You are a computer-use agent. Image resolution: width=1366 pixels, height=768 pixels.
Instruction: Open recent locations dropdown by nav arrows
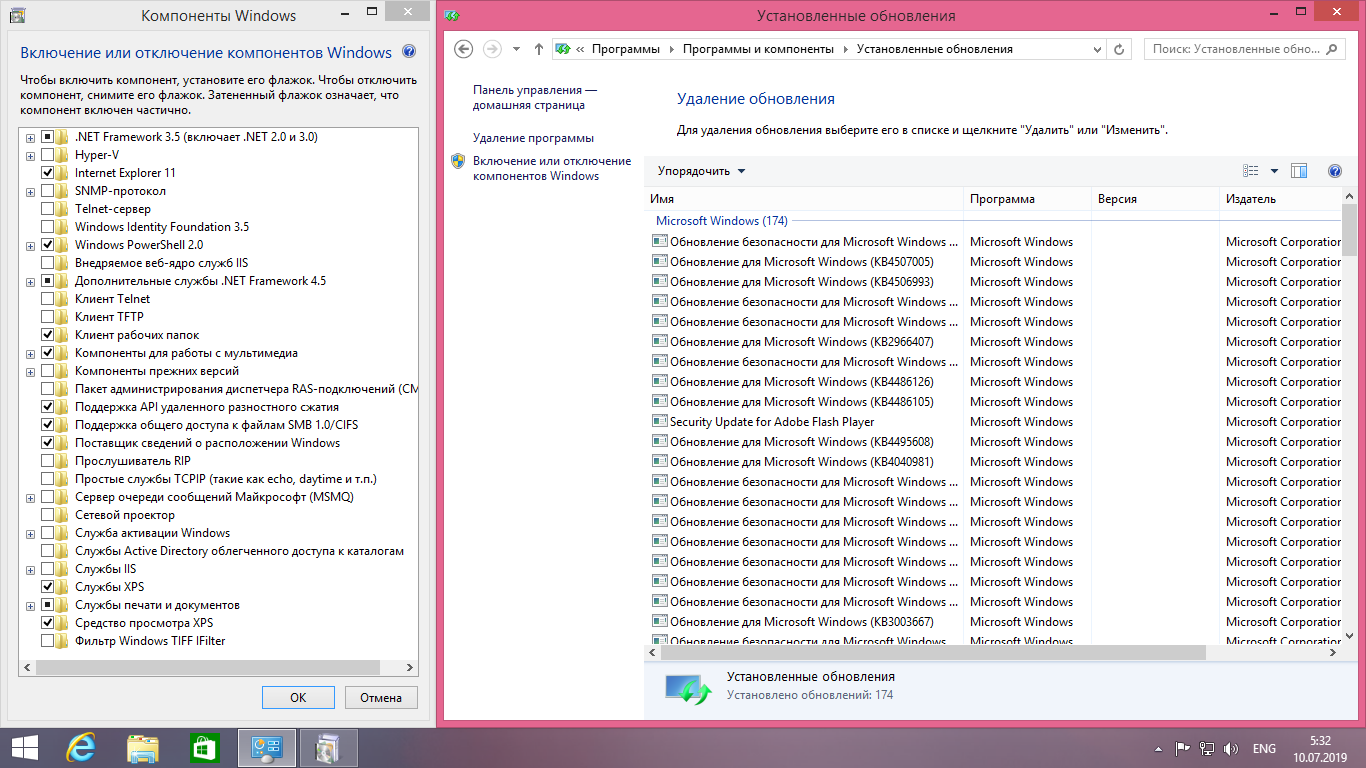pyautogui.click(x=516, y=49)
